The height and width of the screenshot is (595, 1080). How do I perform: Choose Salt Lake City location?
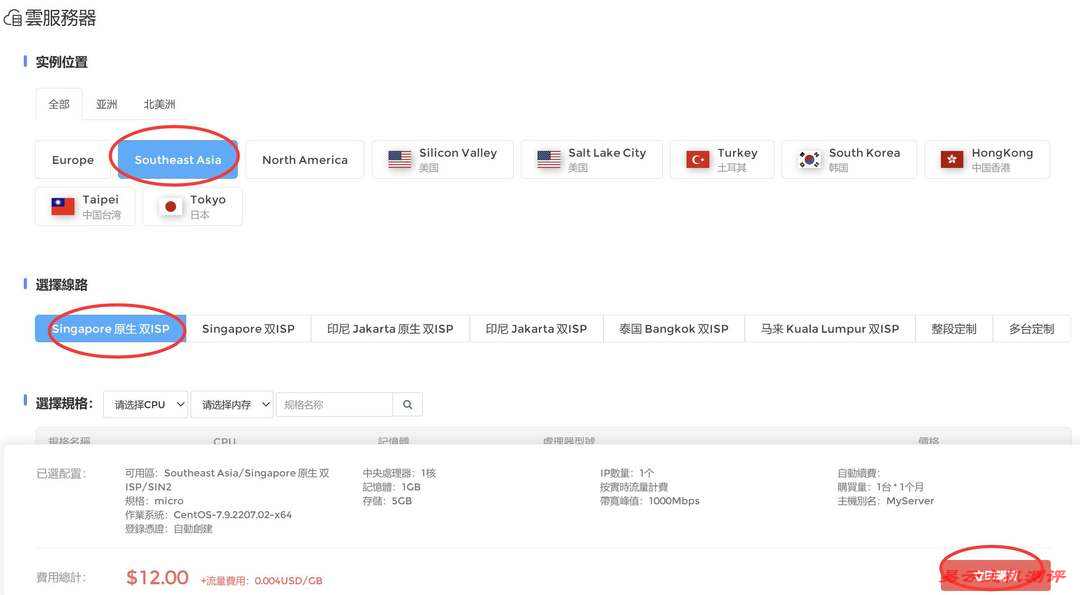(x=591, y=160)
